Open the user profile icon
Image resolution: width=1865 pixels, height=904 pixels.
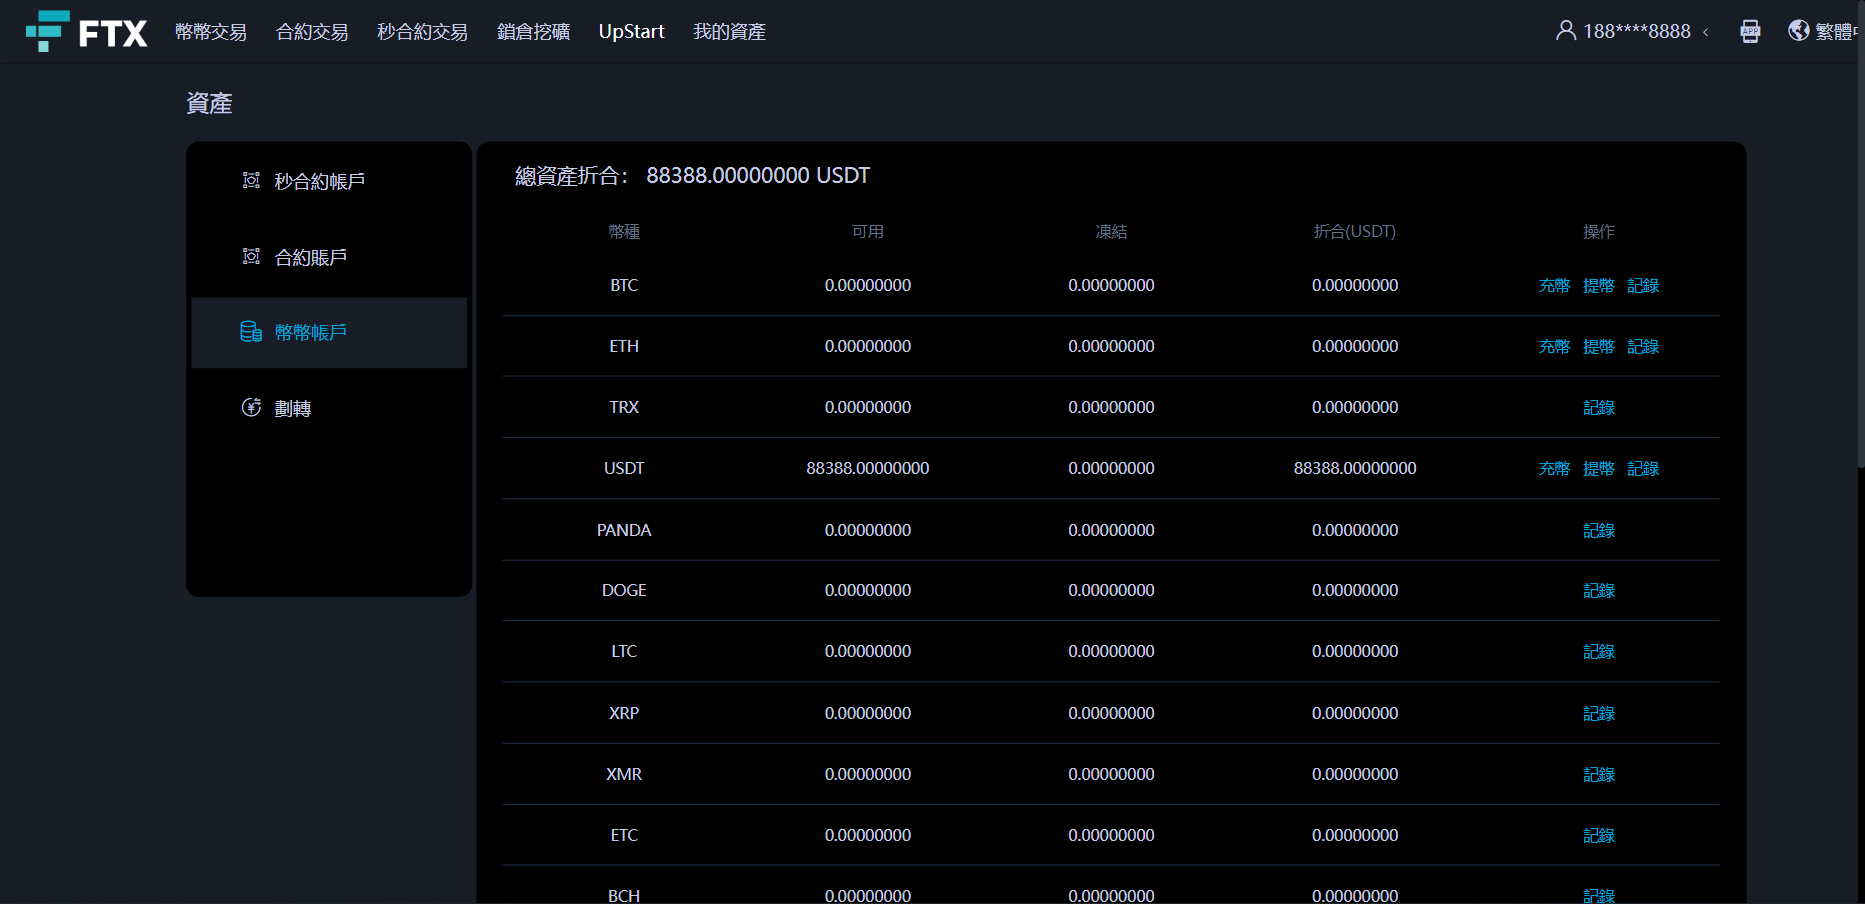pyautogui.click(x=1566, y=31)
